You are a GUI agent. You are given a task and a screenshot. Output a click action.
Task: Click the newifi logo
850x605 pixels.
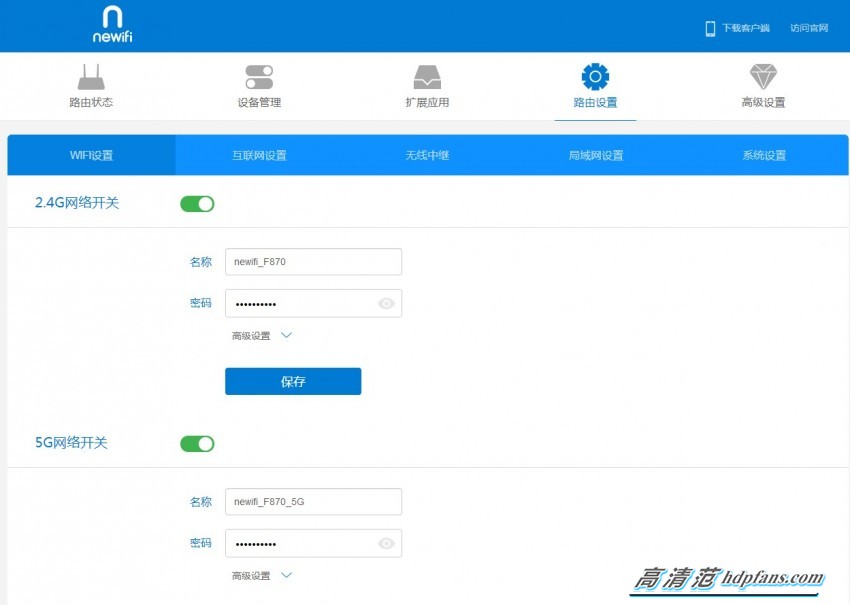[x=112, y=25]
